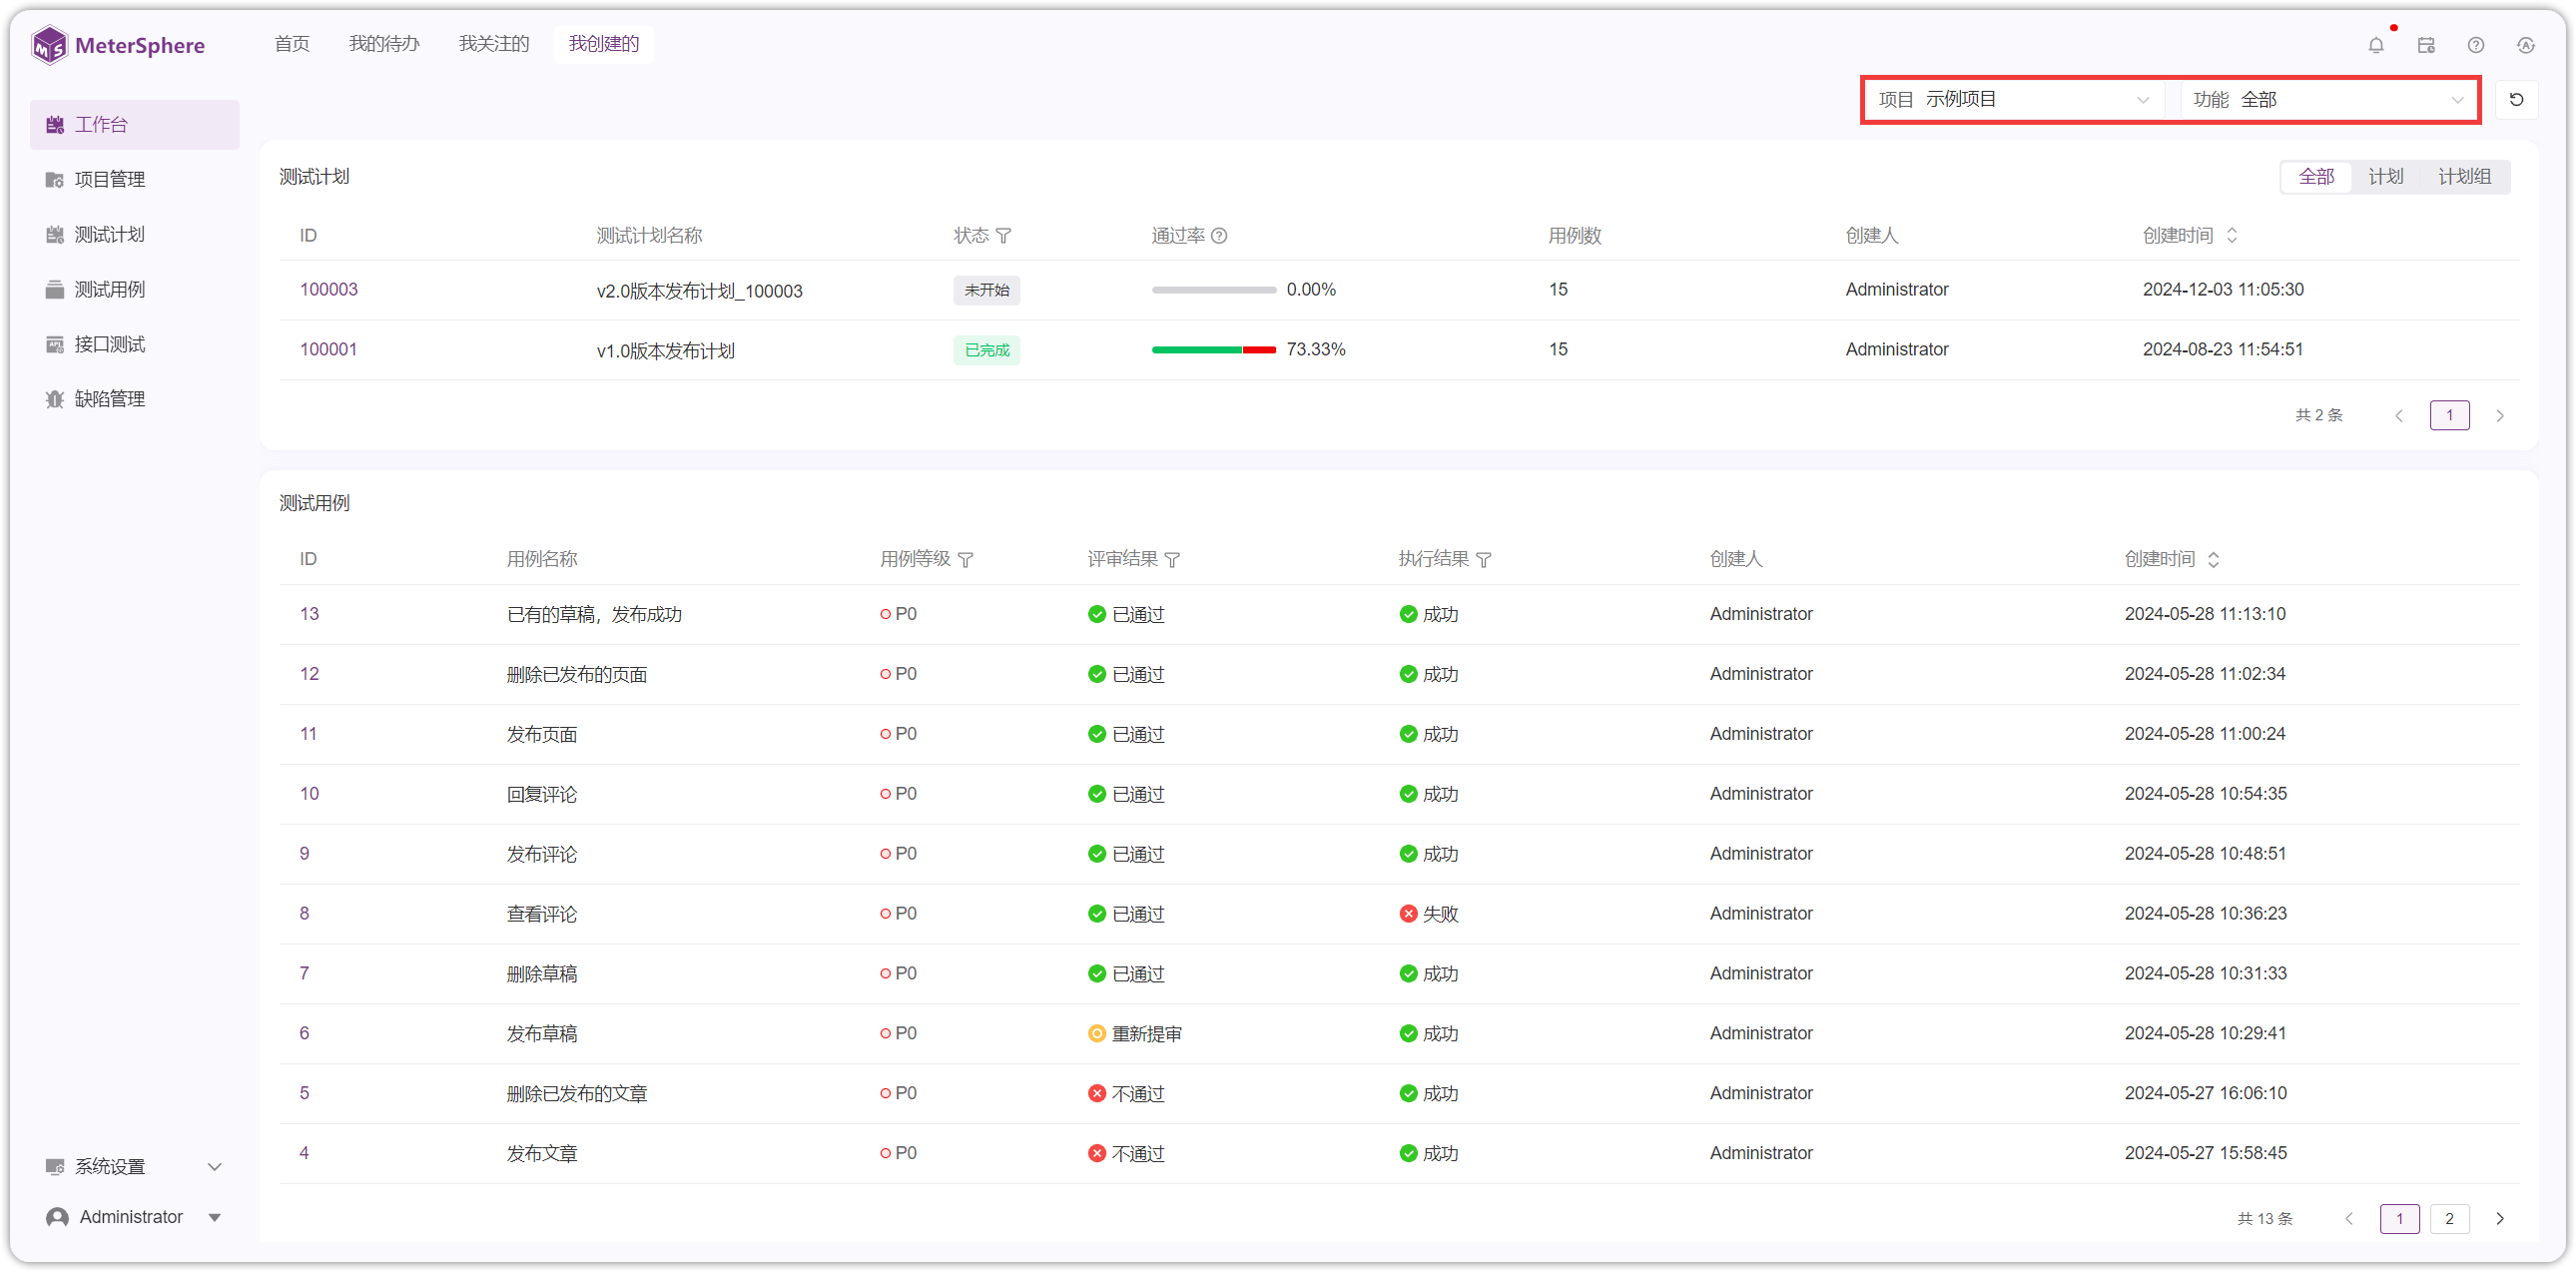
Task: Sort test cases by 创建时间 arrows
Action: click(2213, 560)
